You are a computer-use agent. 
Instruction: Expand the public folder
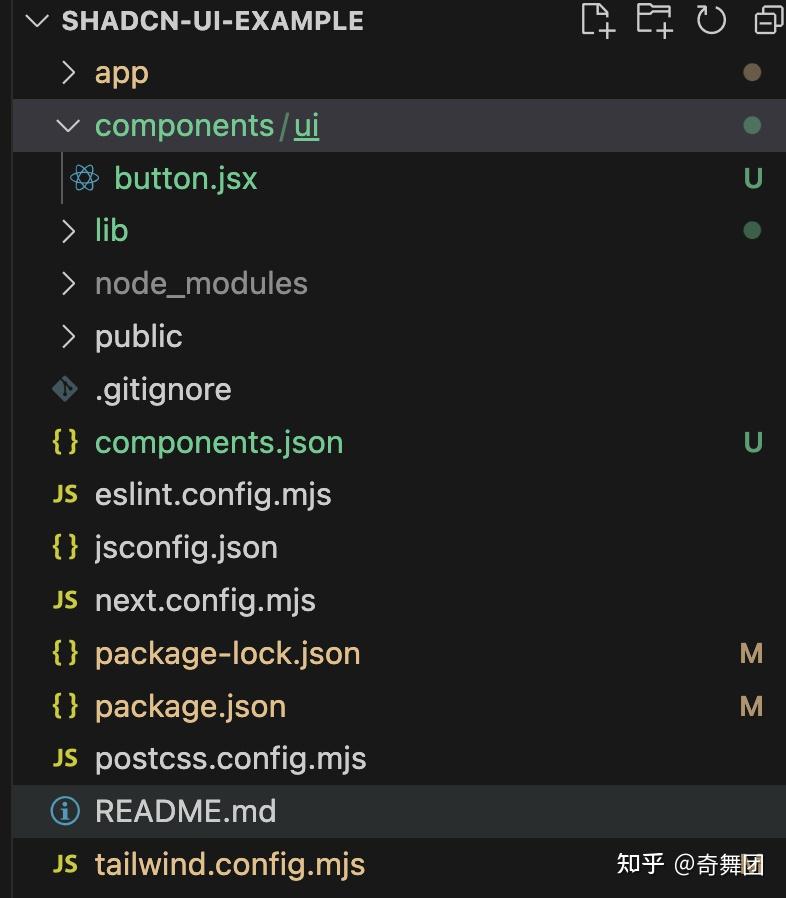pyautogui.click(x=138, y=337)
